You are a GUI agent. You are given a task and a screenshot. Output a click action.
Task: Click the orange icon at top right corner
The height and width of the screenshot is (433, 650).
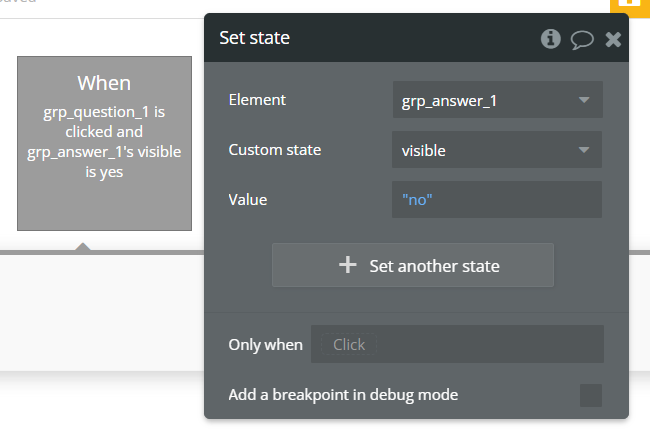point(630,5)
